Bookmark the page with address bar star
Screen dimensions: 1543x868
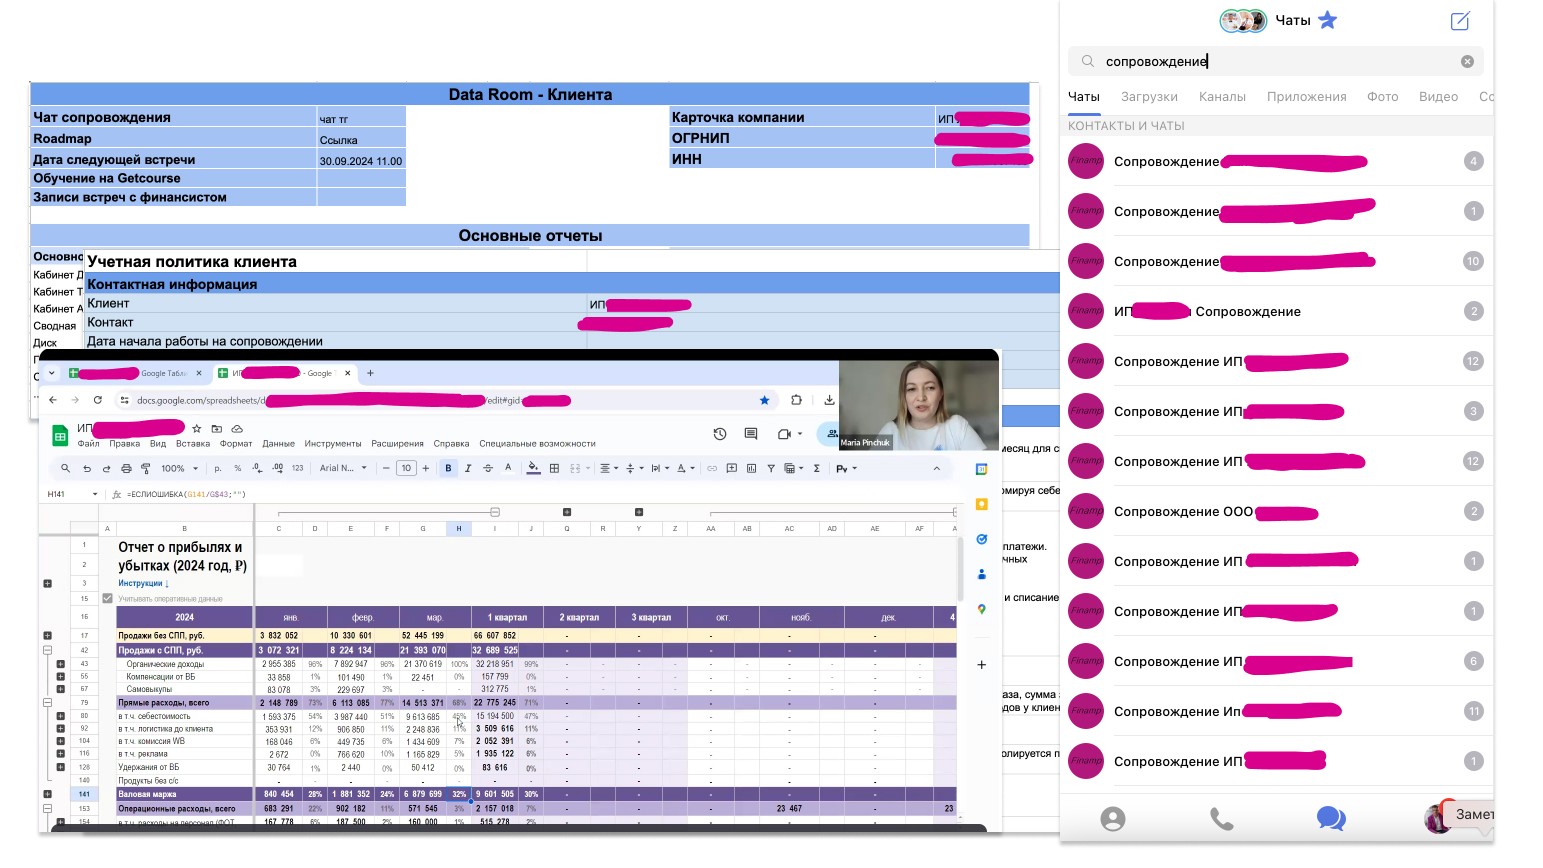tap(765, 400)
